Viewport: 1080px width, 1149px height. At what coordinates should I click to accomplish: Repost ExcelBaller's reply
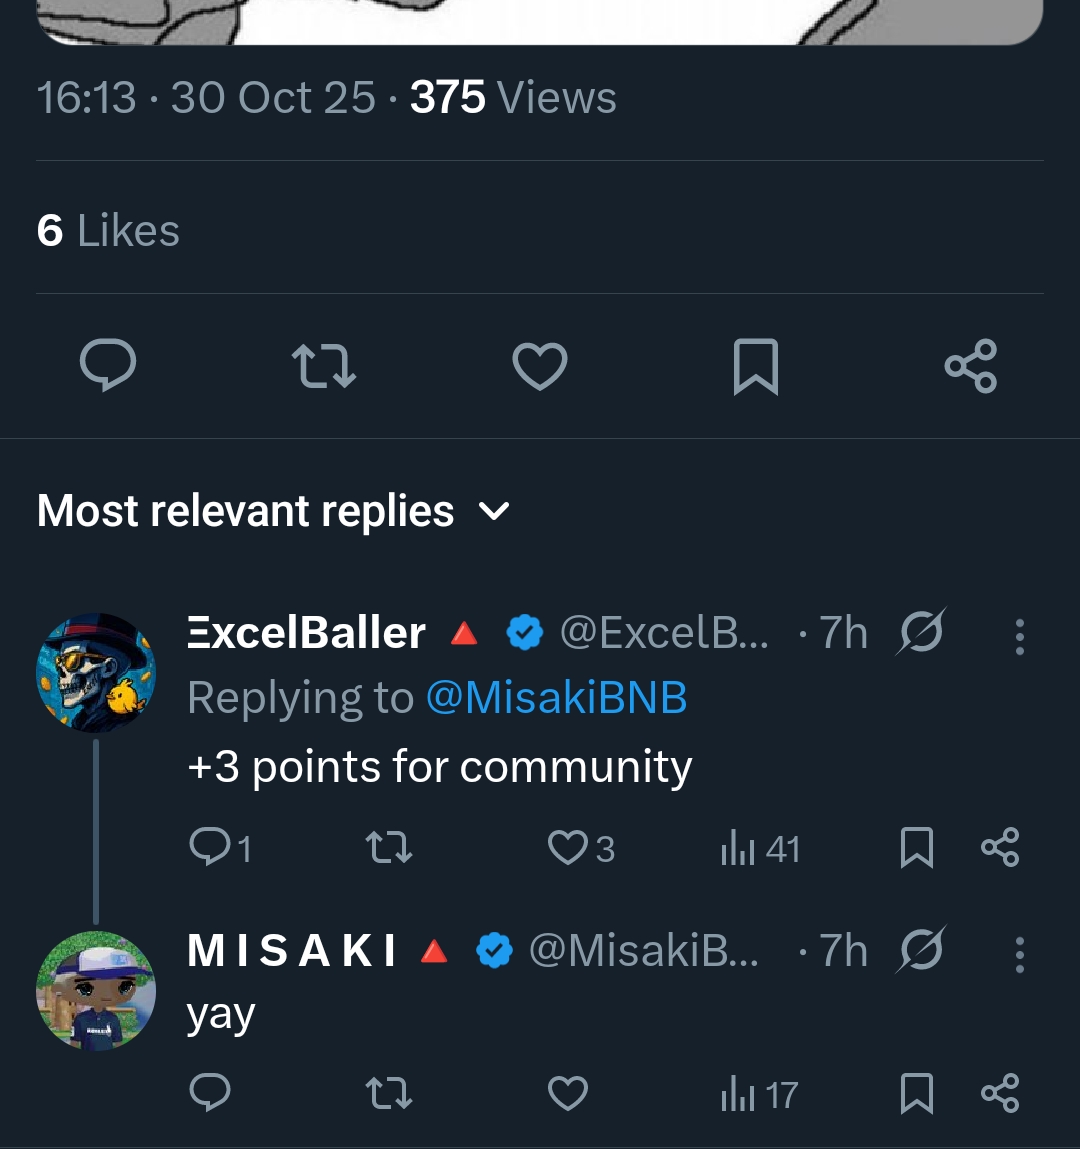pos(389,849)
